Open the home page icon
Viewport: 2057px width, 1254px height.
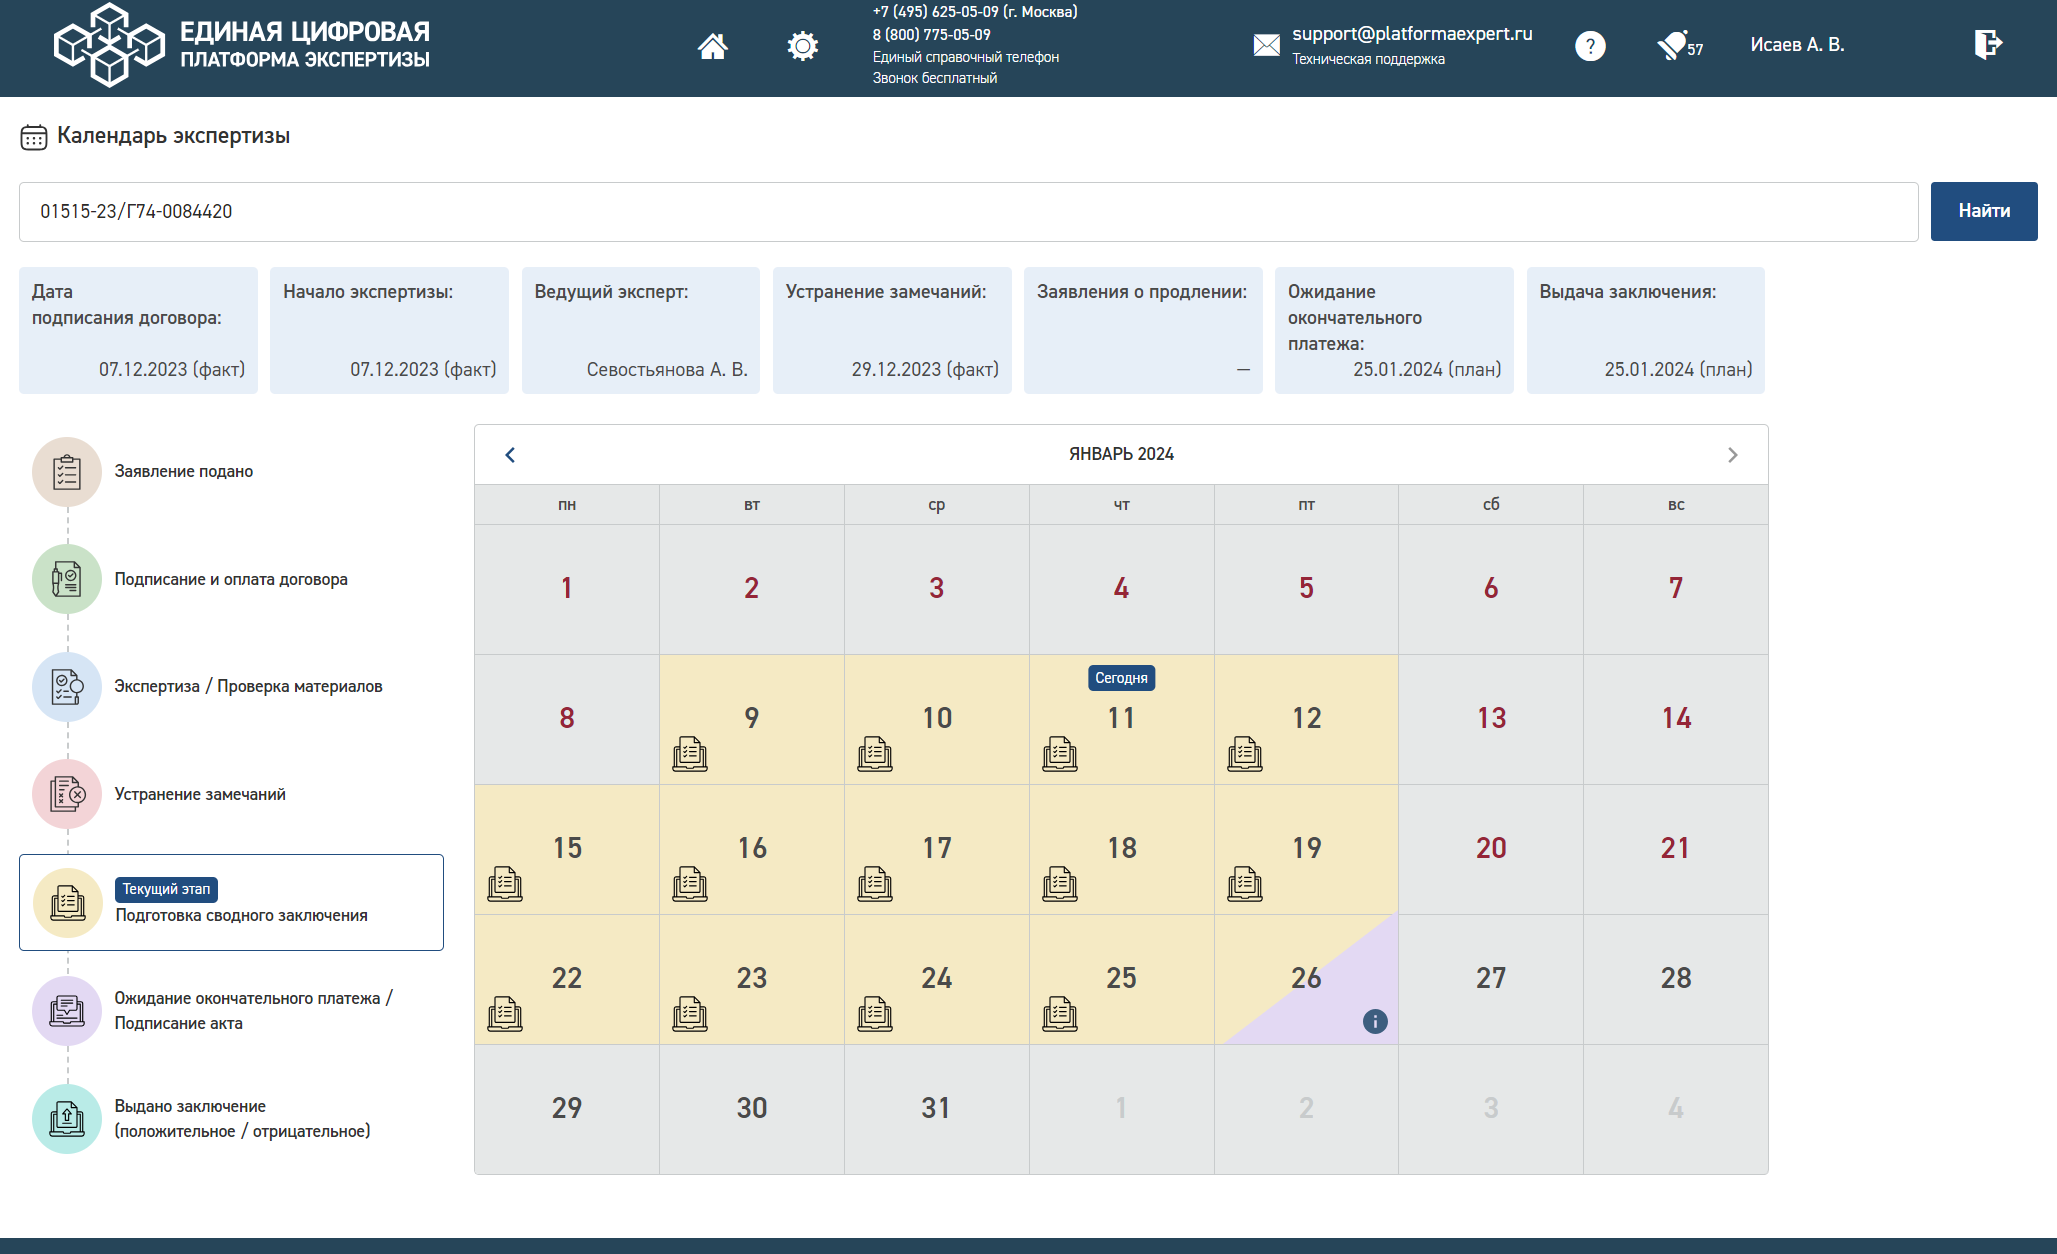tap(713, 46)
